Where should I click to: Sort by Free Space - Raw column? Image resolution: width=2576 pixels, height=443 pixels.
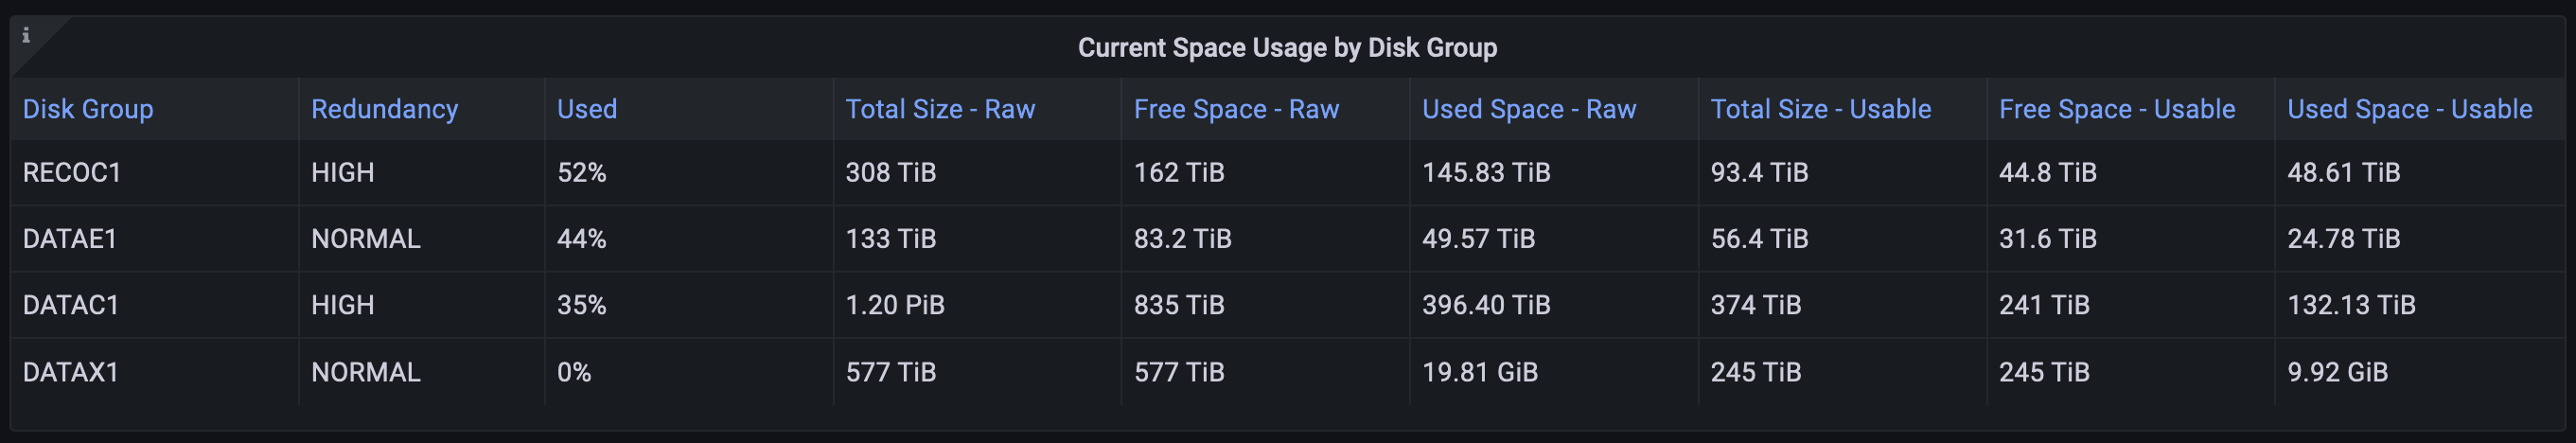click(x=1236, y=109)
